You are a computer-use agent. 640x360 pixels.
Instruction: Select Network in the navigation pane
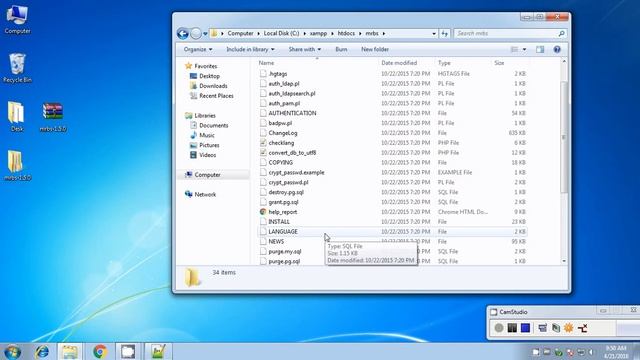coord(205,194)
